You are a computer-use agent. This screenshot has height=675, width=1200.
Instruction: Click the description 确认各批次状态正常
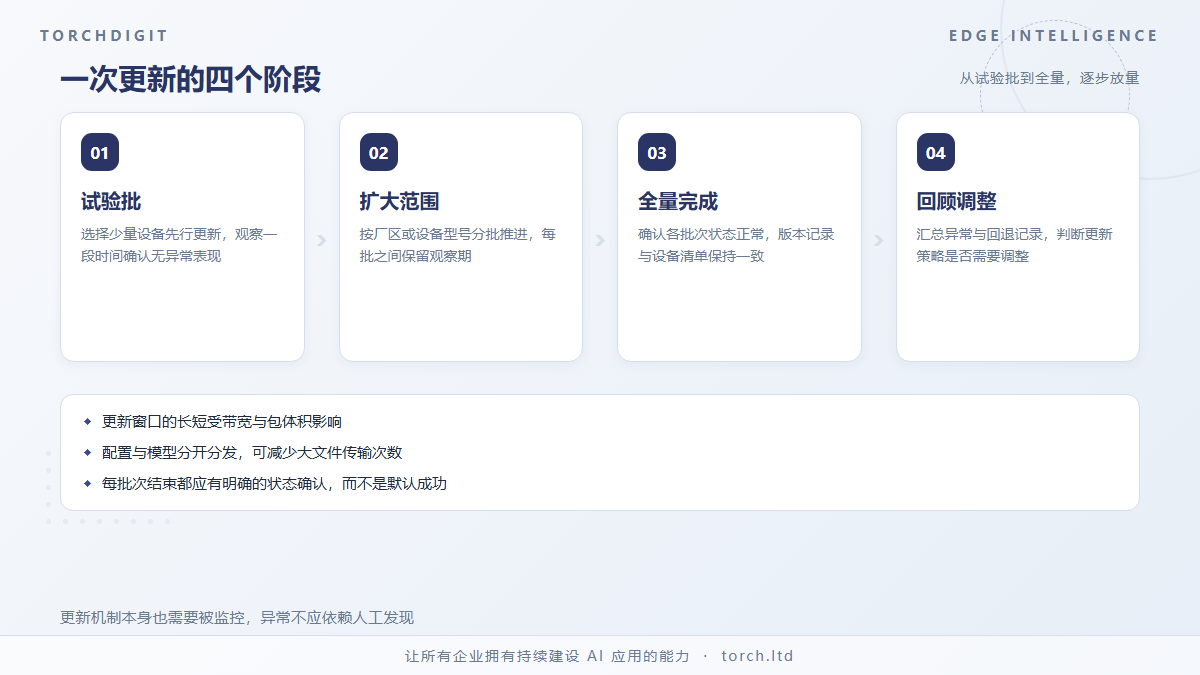(x=737, y=245)
